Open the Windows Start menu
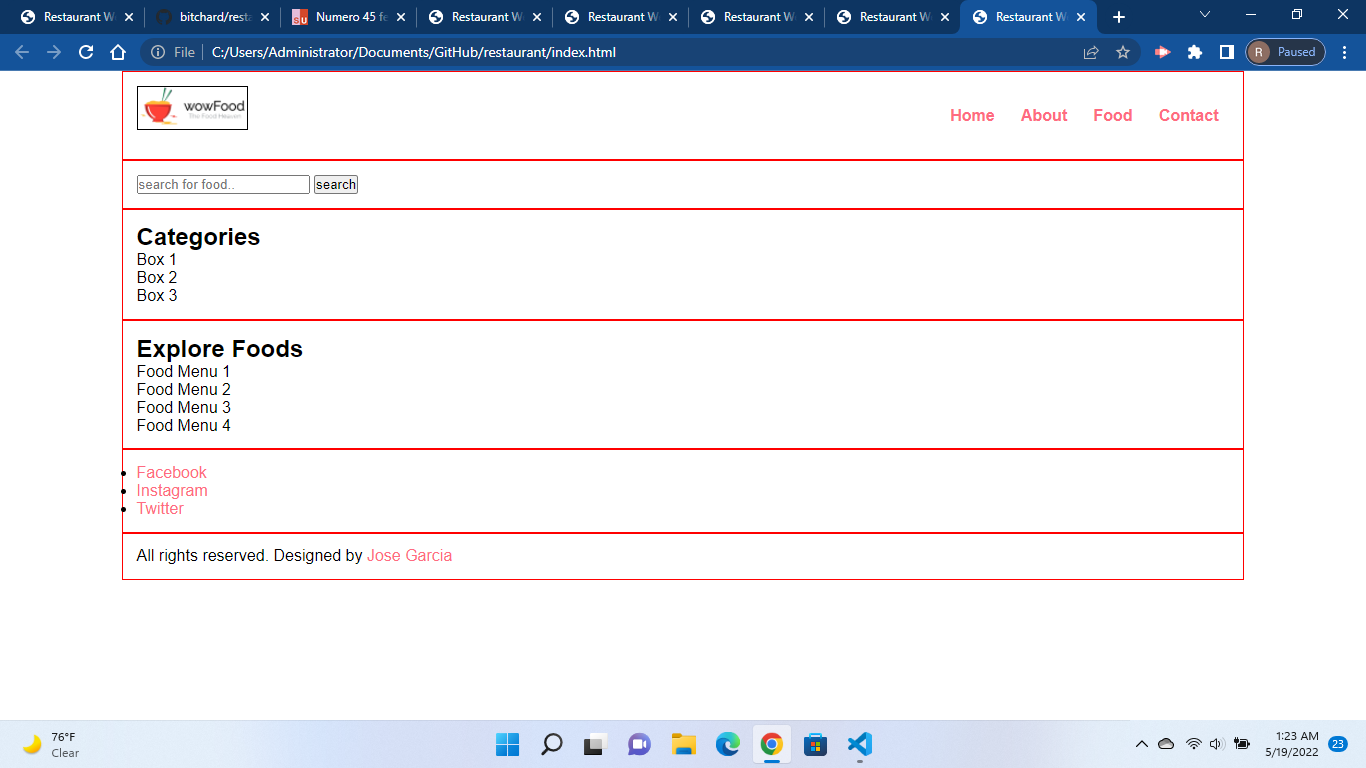The height and width of the screenshot is (768, 1366). (x=507, y=744)
